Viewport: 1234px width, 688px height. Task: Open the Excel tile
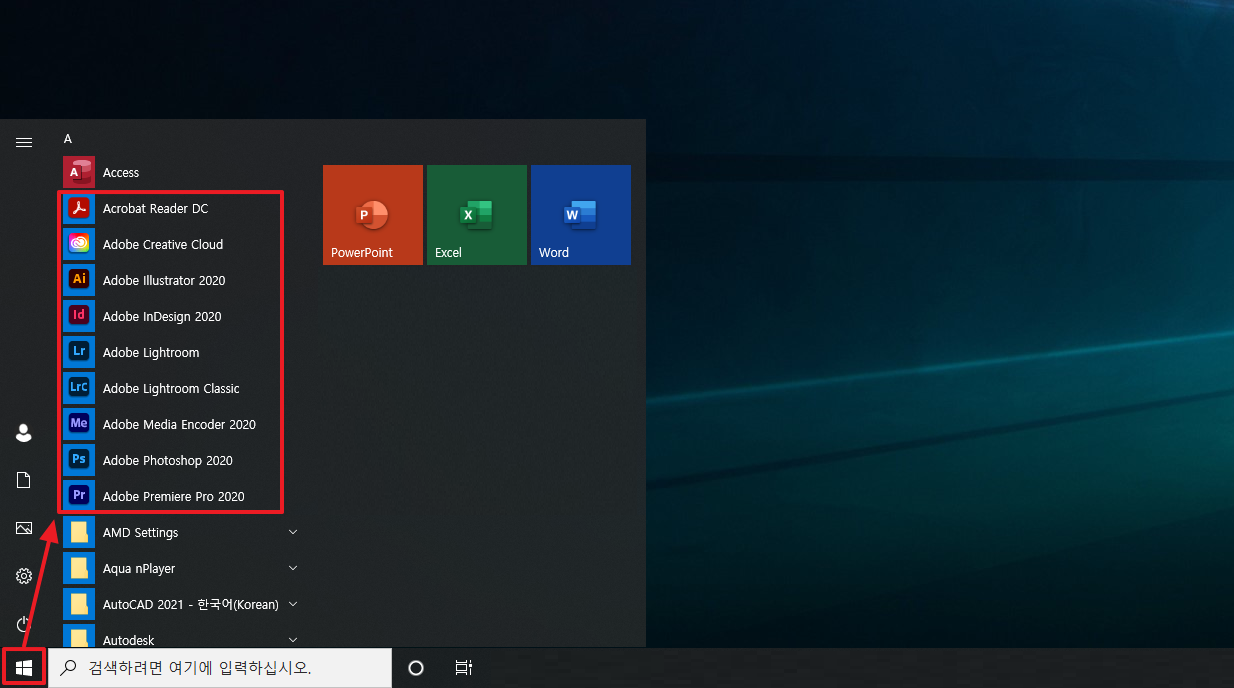tap(477, 215)
